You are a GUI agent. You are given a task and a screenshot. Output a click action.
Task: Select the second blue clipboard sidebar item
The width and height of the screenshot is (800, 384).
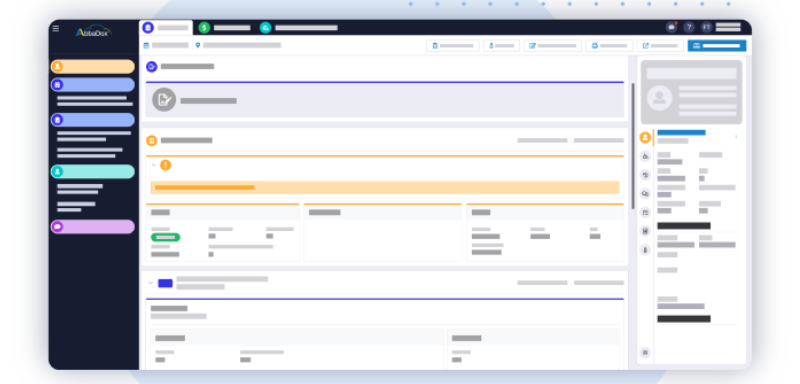click(92, 120)
